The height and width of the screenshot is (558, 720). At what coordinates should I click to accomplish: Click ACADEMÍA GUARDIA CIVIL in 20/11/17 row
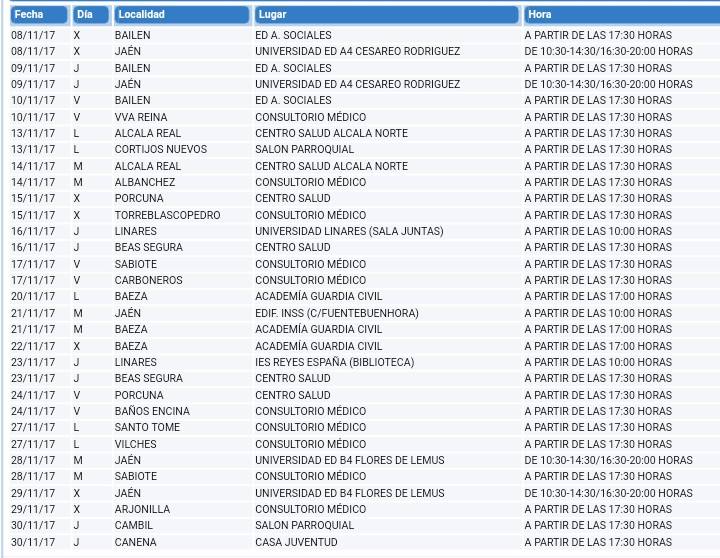pyautogui.click(x=319, y=296)
